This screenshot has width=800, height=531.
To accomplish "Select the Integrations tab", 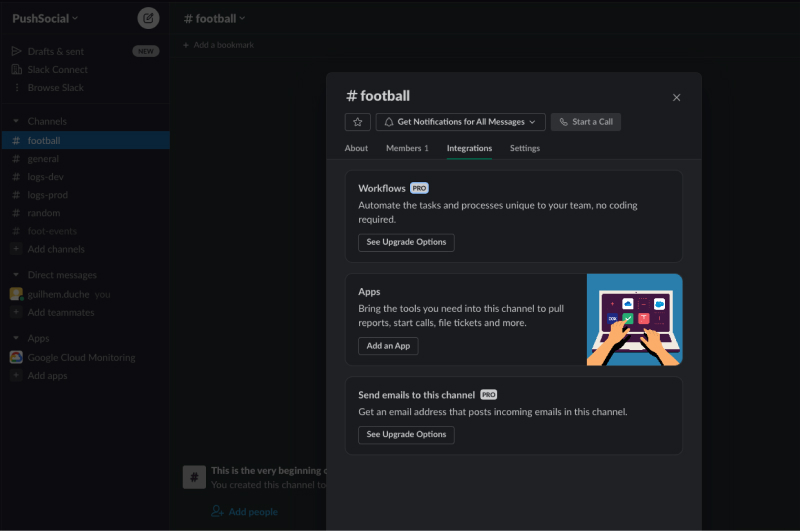I will 469,148.
